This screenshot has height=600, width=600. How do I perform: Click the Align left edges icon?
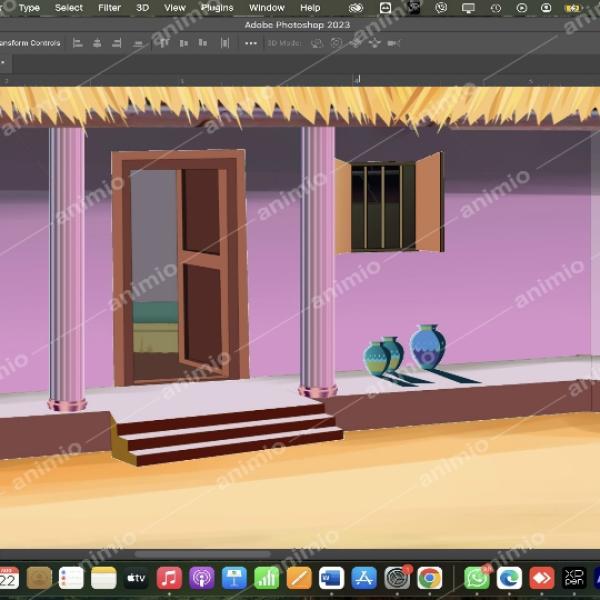(x=78, y=43)
